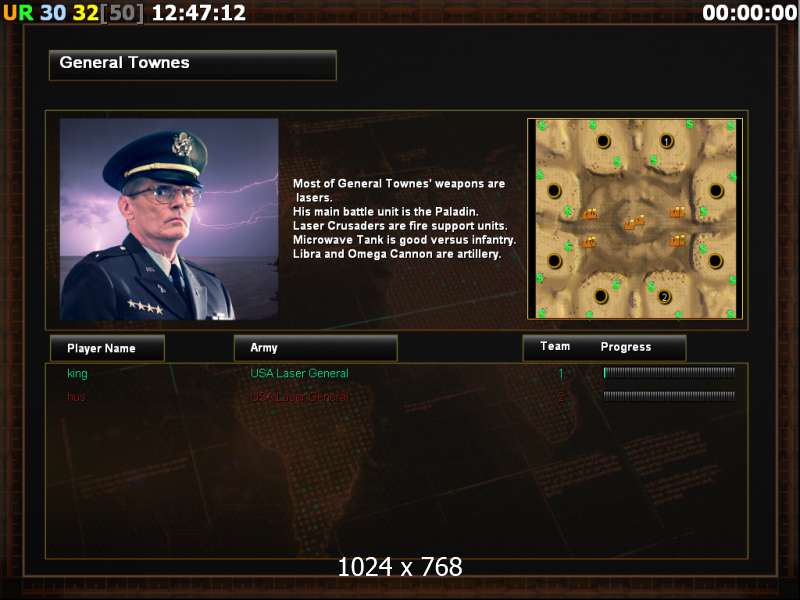This screenshot has height=600, width=800.
Task: Click the eagle badge on the general's cap
Action: [x=182, y=144]
